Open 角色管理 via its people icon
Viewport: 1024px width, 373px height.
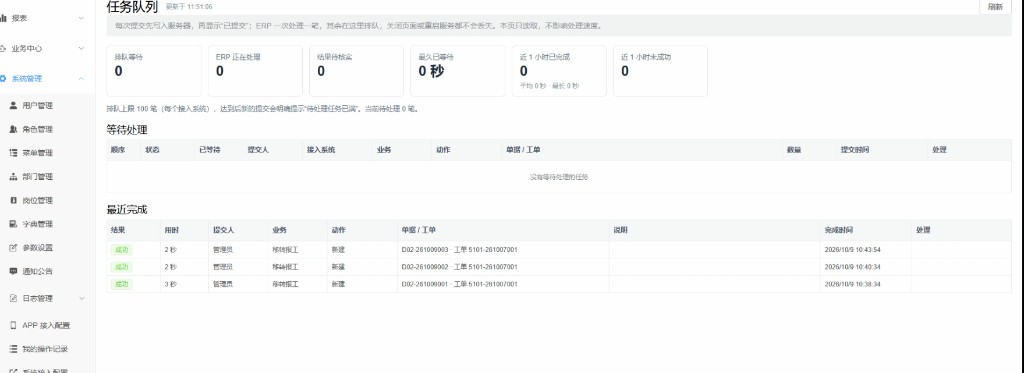13,129
